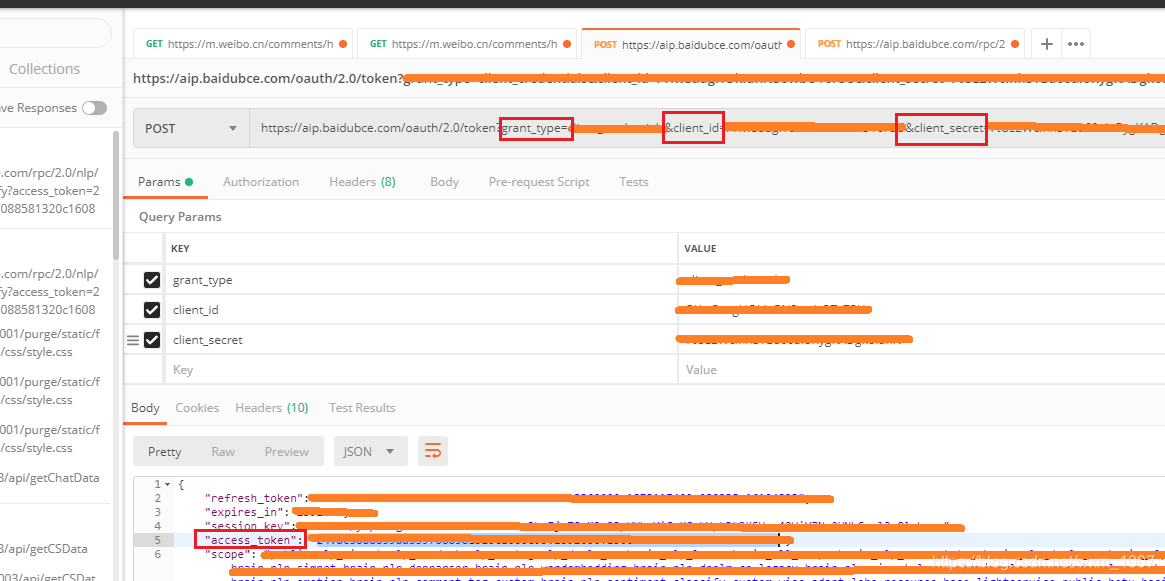This screenshot has width=1165, height=581.
Task: Click the VALUE column header
Action: (921, 248)
